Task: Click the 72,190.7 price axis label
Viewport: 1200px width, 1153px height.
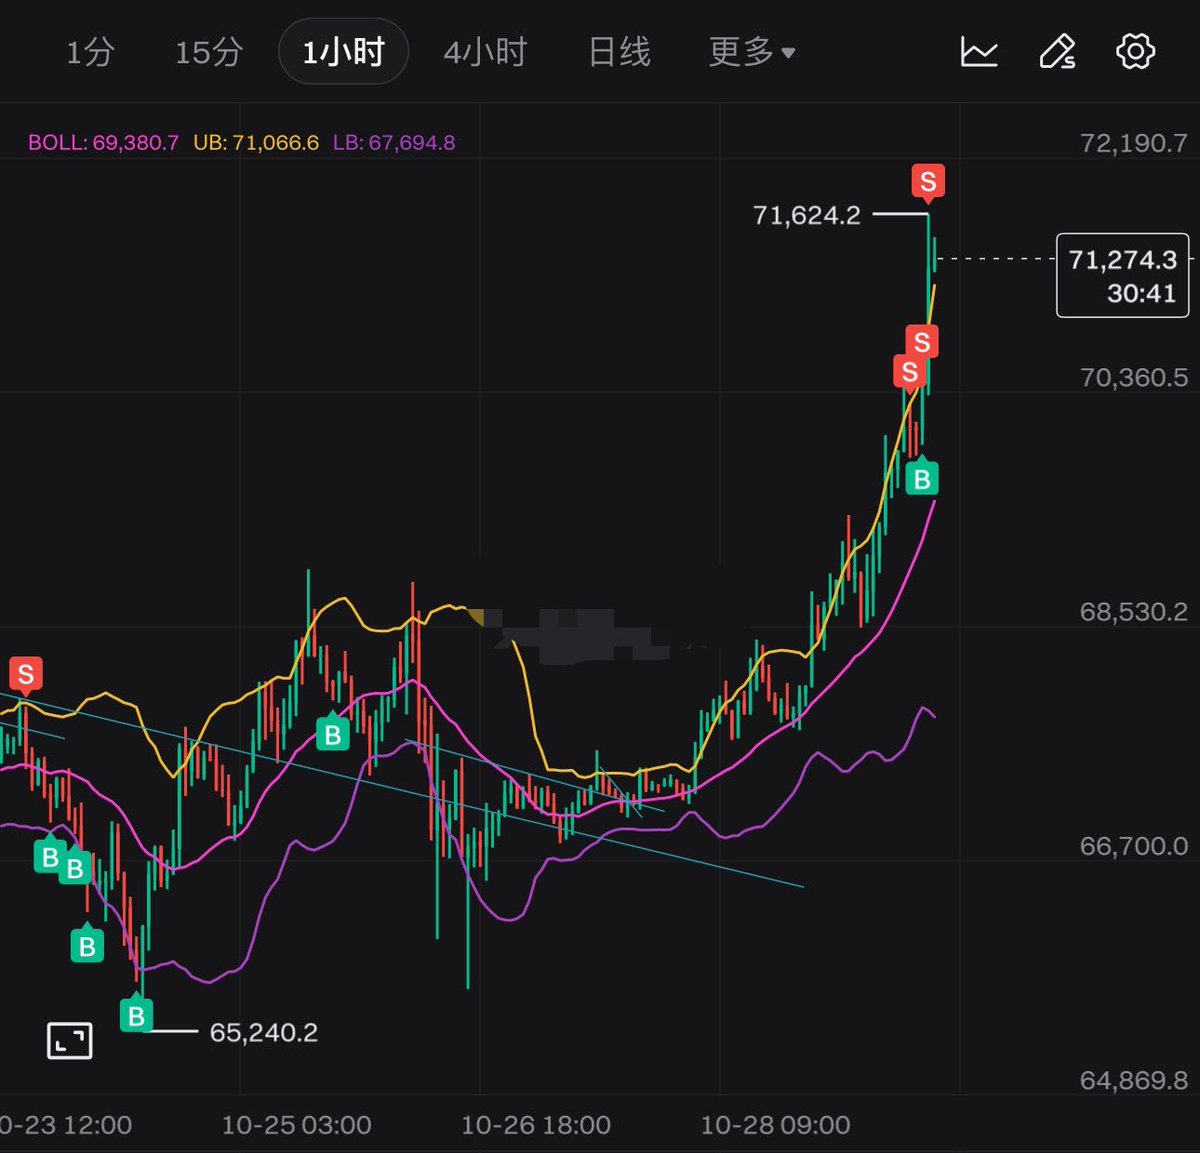Action: coord(1134,143)
